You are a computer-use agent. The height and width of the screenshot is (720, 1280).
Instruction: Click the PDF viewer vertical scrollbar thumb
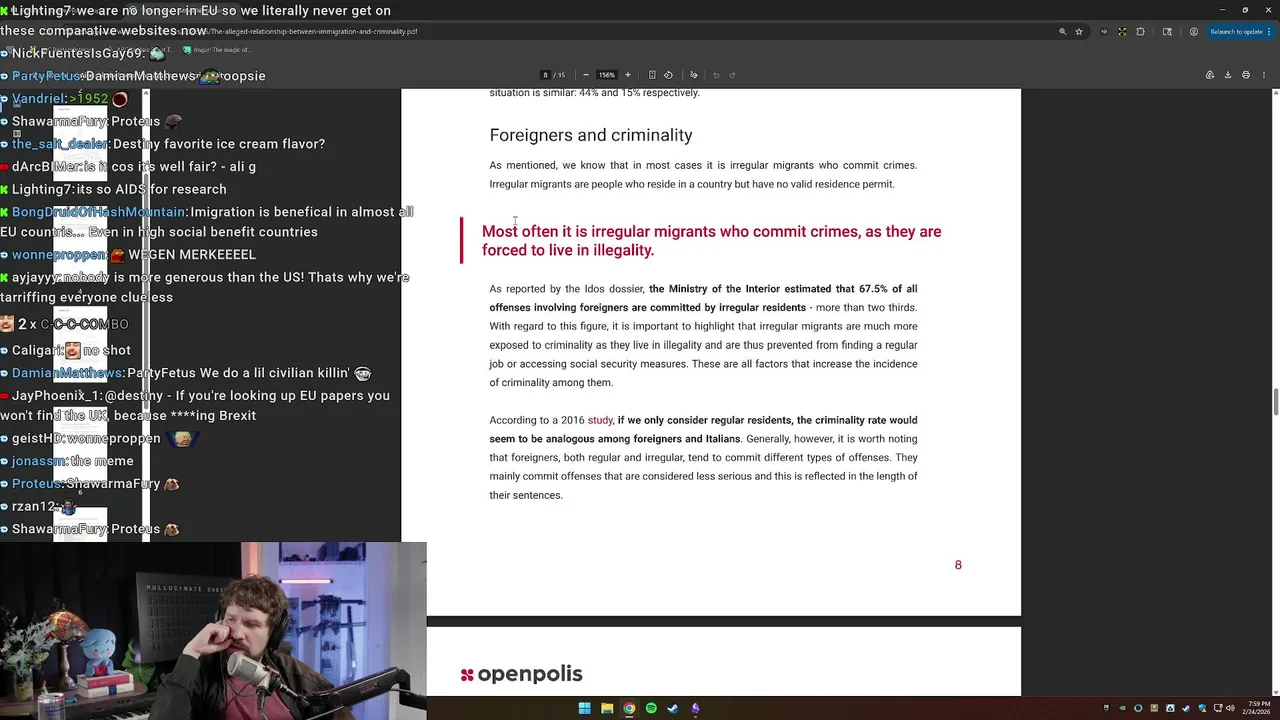click(1275, 403)
